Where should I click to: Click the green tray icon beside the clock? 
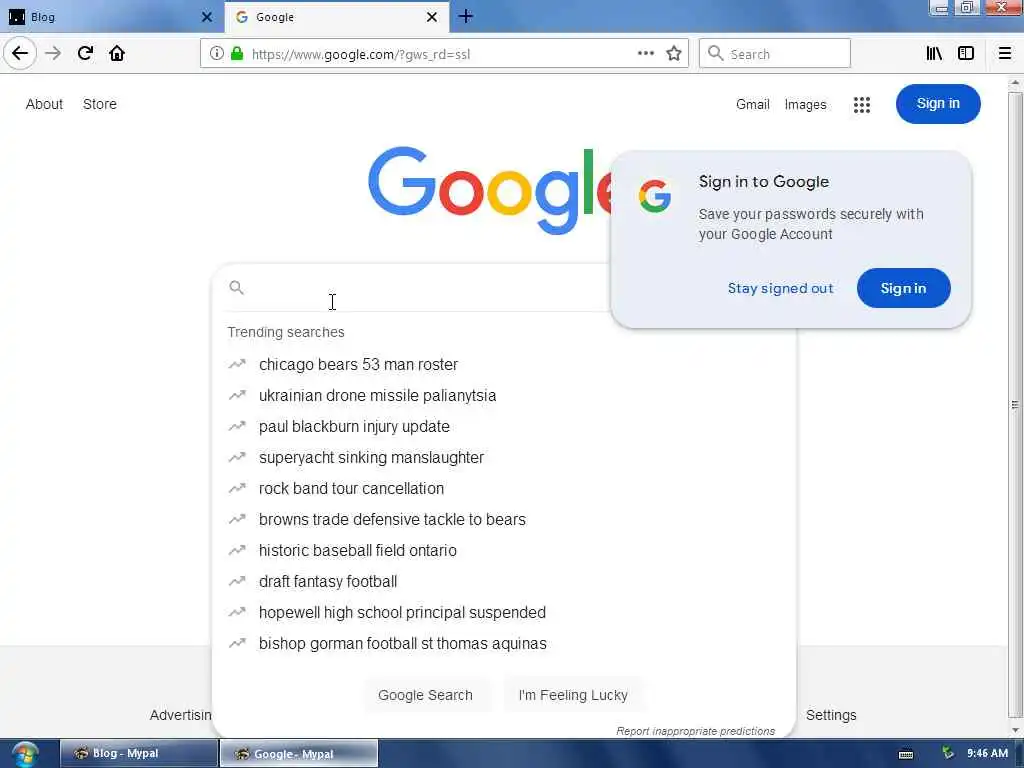coord(947,753)
